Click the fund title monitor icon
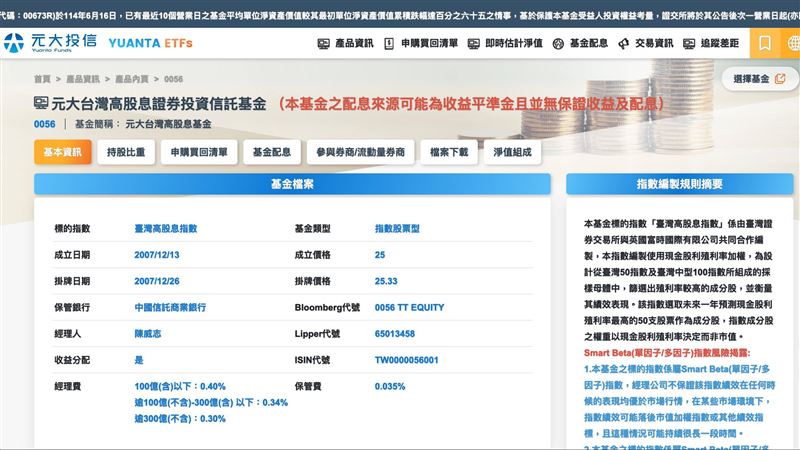Screen dimensions: 800x450 point(41,103)
